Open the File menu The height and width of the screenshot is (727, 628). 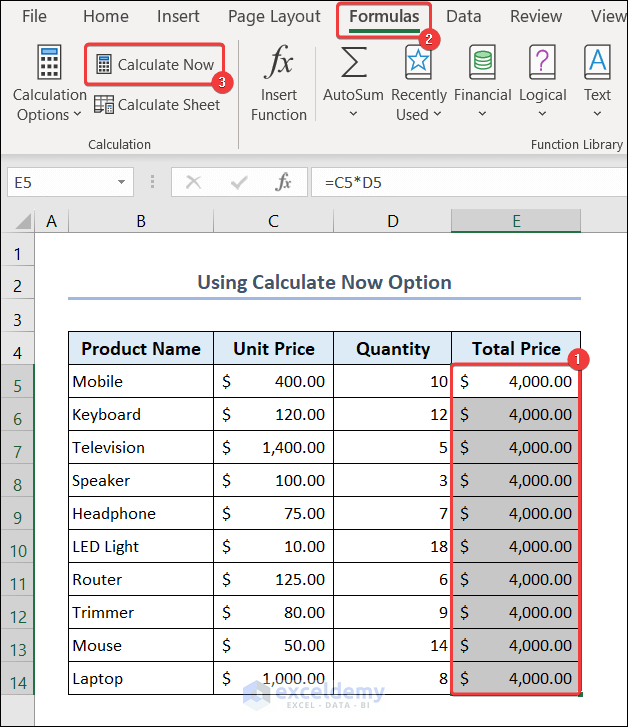click(34, 16)
